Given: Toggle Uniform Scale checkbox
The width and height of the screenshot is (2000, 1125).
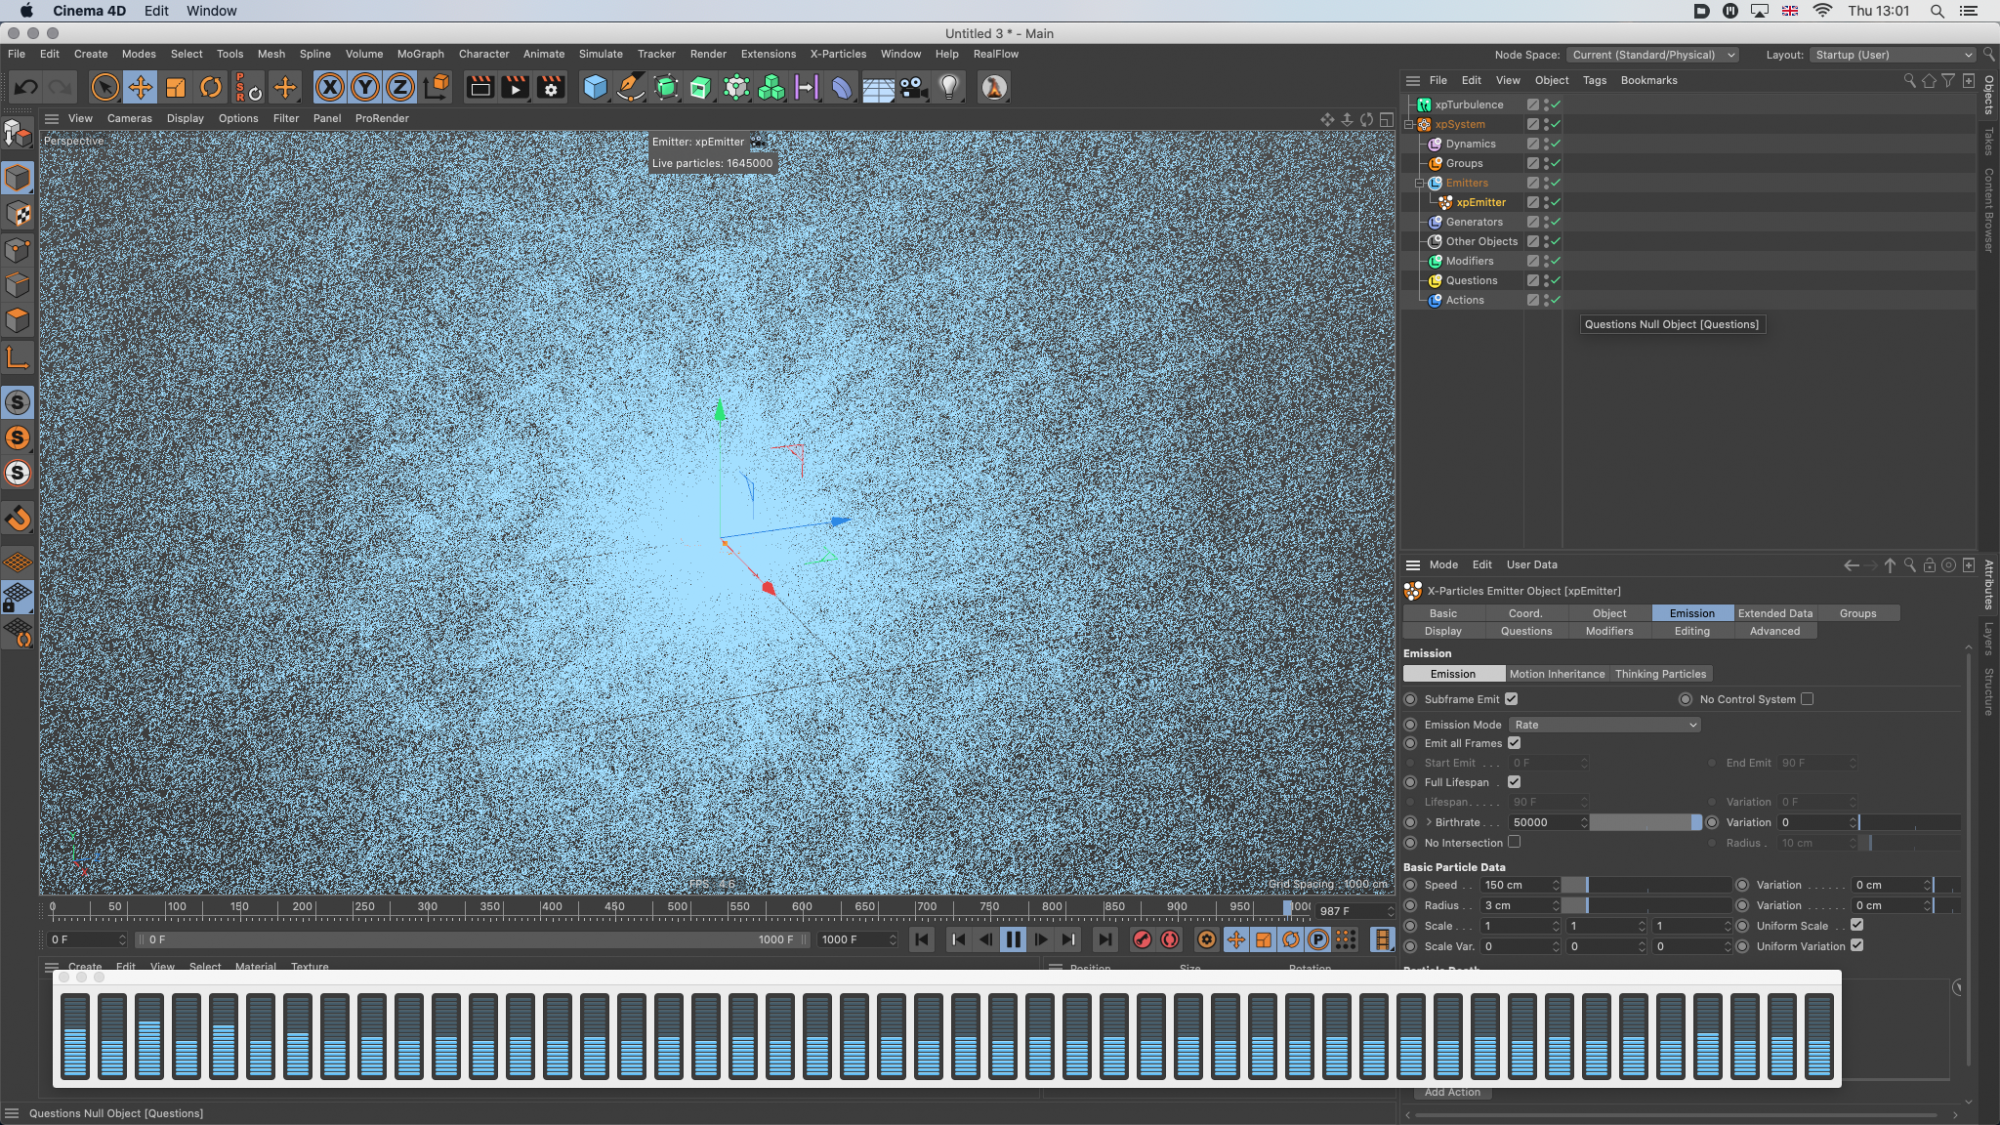Looking at the screenshot, I should [1857, 925].
